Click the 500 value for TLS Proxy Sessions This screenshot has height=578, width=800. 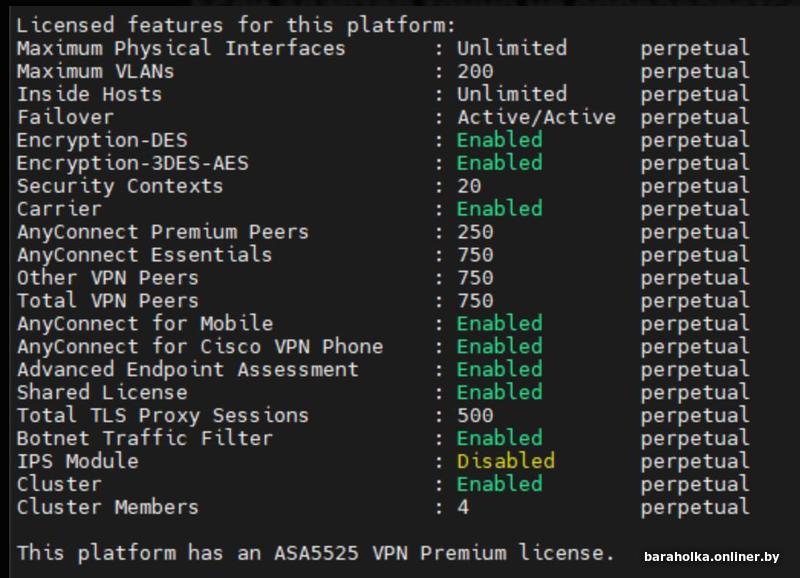click(475, 416)
